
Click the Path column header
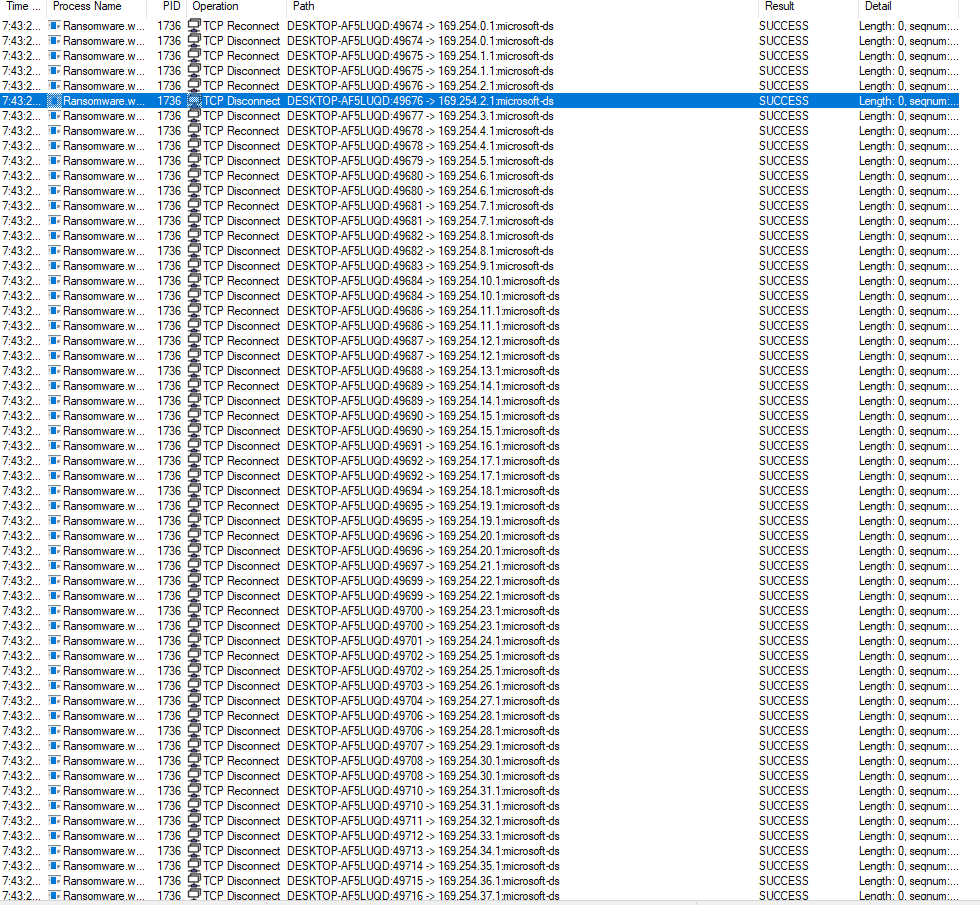[x=303, y=6]
